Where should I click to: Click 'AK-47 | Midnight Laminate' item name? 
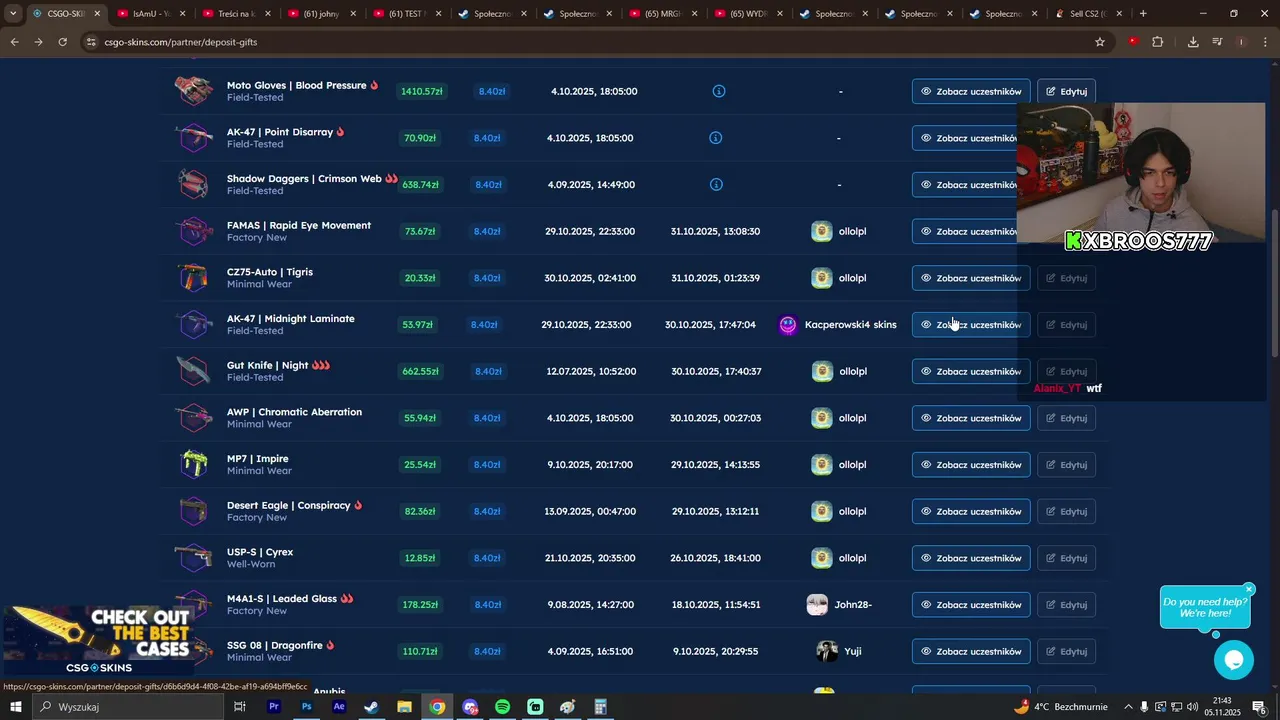(290, 318)
